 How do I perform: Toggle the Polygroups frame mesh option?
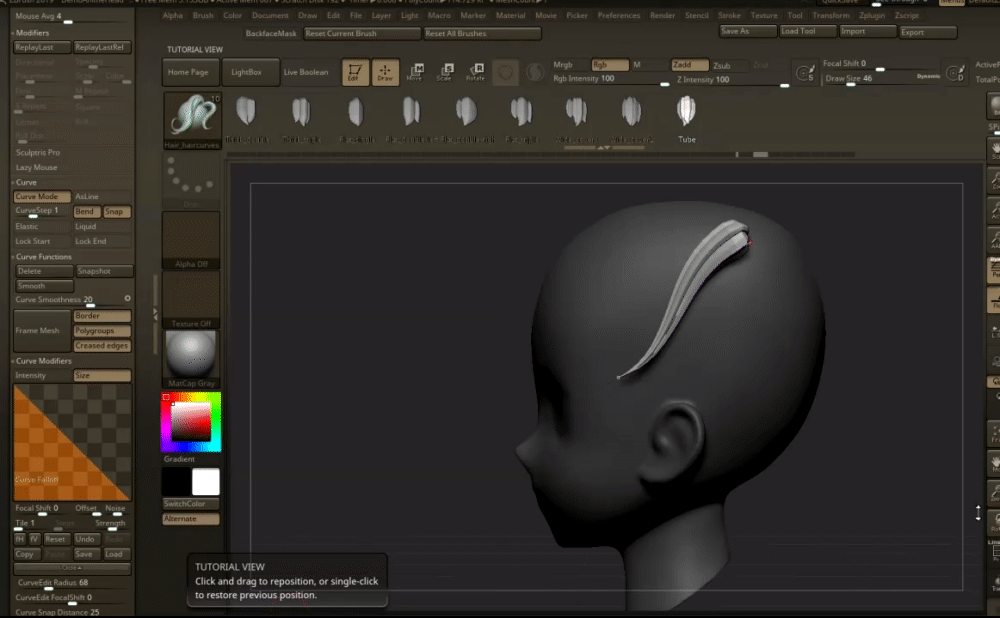[x=102, y=330]
